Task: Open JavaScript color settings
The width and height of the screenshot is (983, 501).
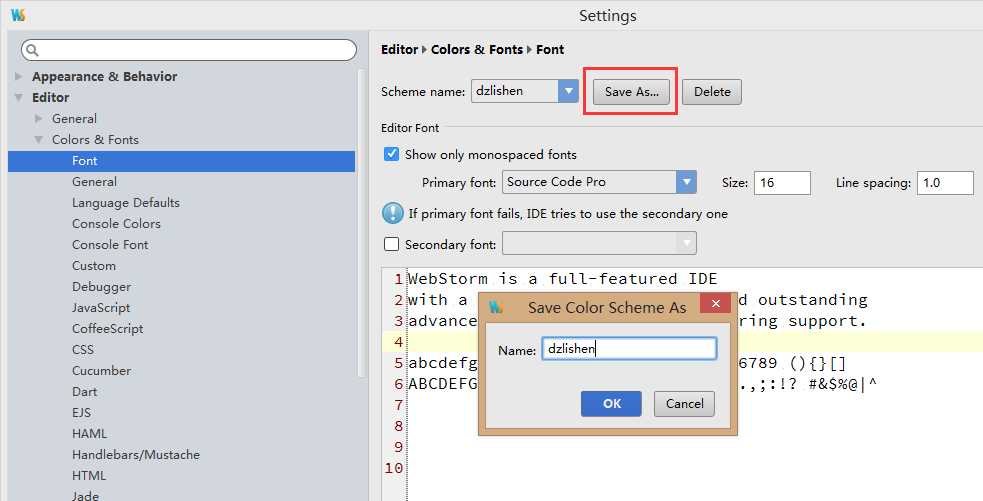Action: 101,308
